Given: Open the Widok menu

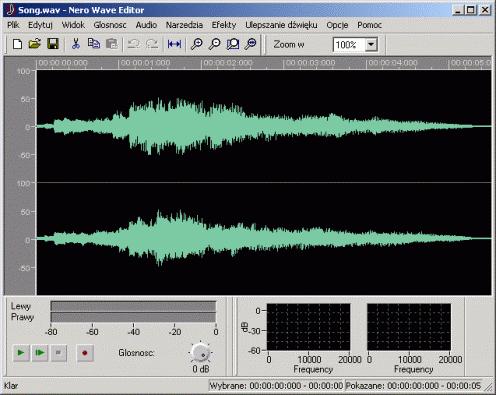Looking at the screenshot, I should (73, 25).
